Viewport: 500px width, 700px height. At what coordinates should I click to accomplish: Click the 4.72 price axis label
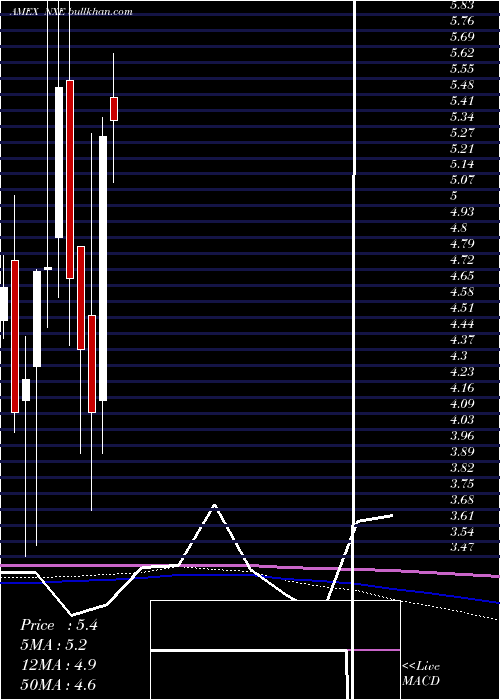(x=462, y=260)
